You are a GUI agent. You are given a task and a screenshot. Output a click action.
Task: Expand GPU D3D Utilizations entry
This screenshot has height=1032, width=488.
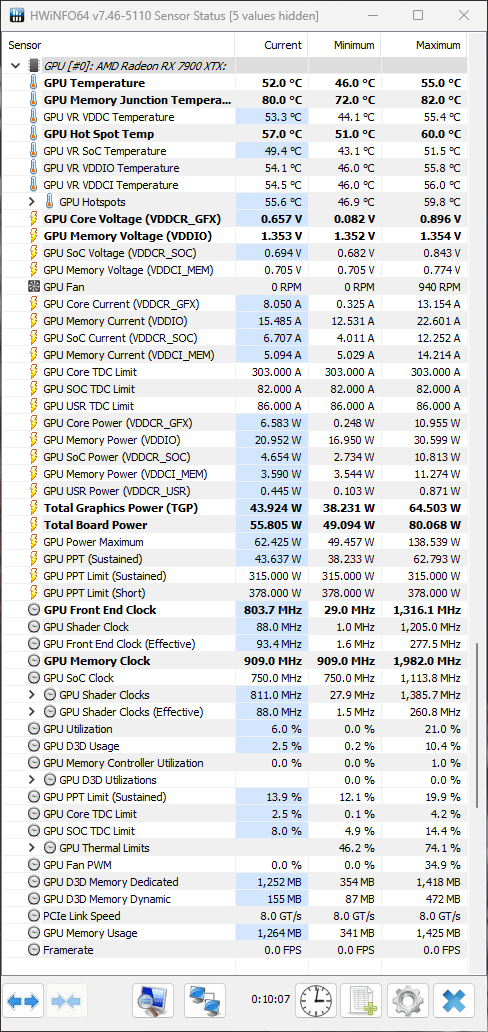click(32, 780)
